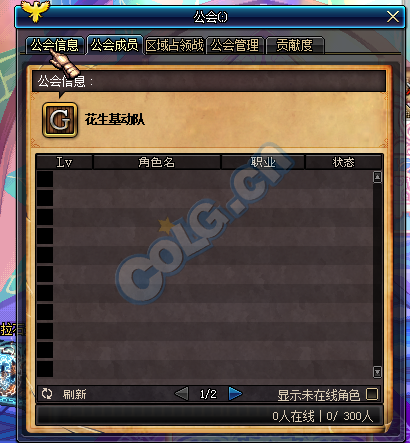Select the 公会管理 tab
410x443 pixels.
pos(235,45)
